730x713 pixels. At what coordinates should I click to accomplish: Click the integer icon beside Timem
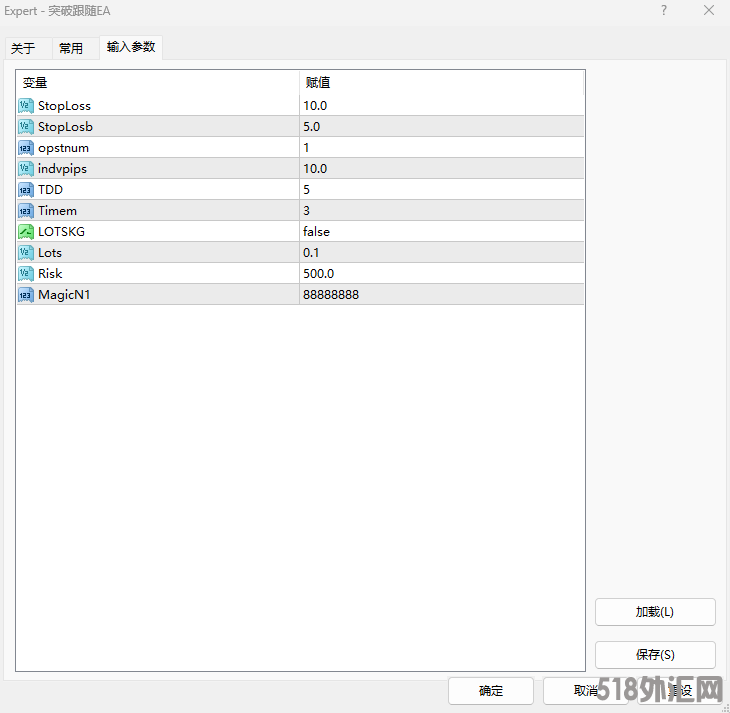[26, 211]
